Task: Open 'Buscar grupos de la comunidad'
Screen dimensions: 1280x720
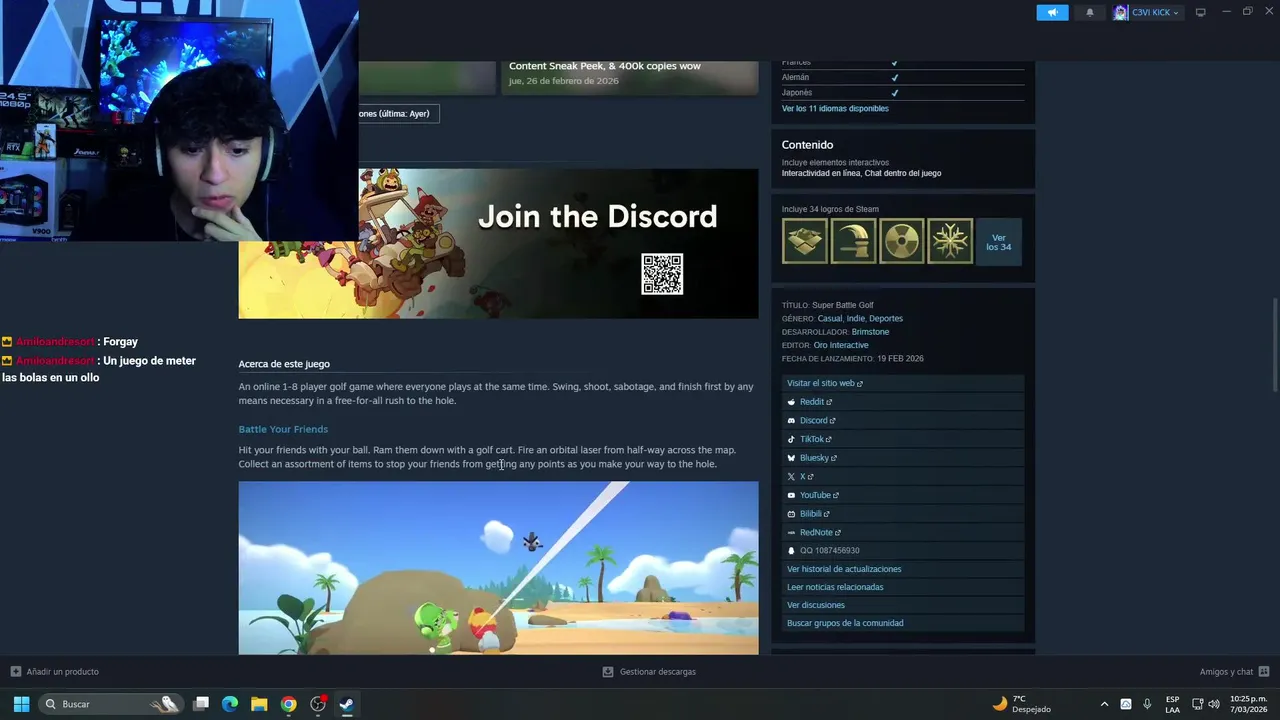Action: tap(903, 623)
